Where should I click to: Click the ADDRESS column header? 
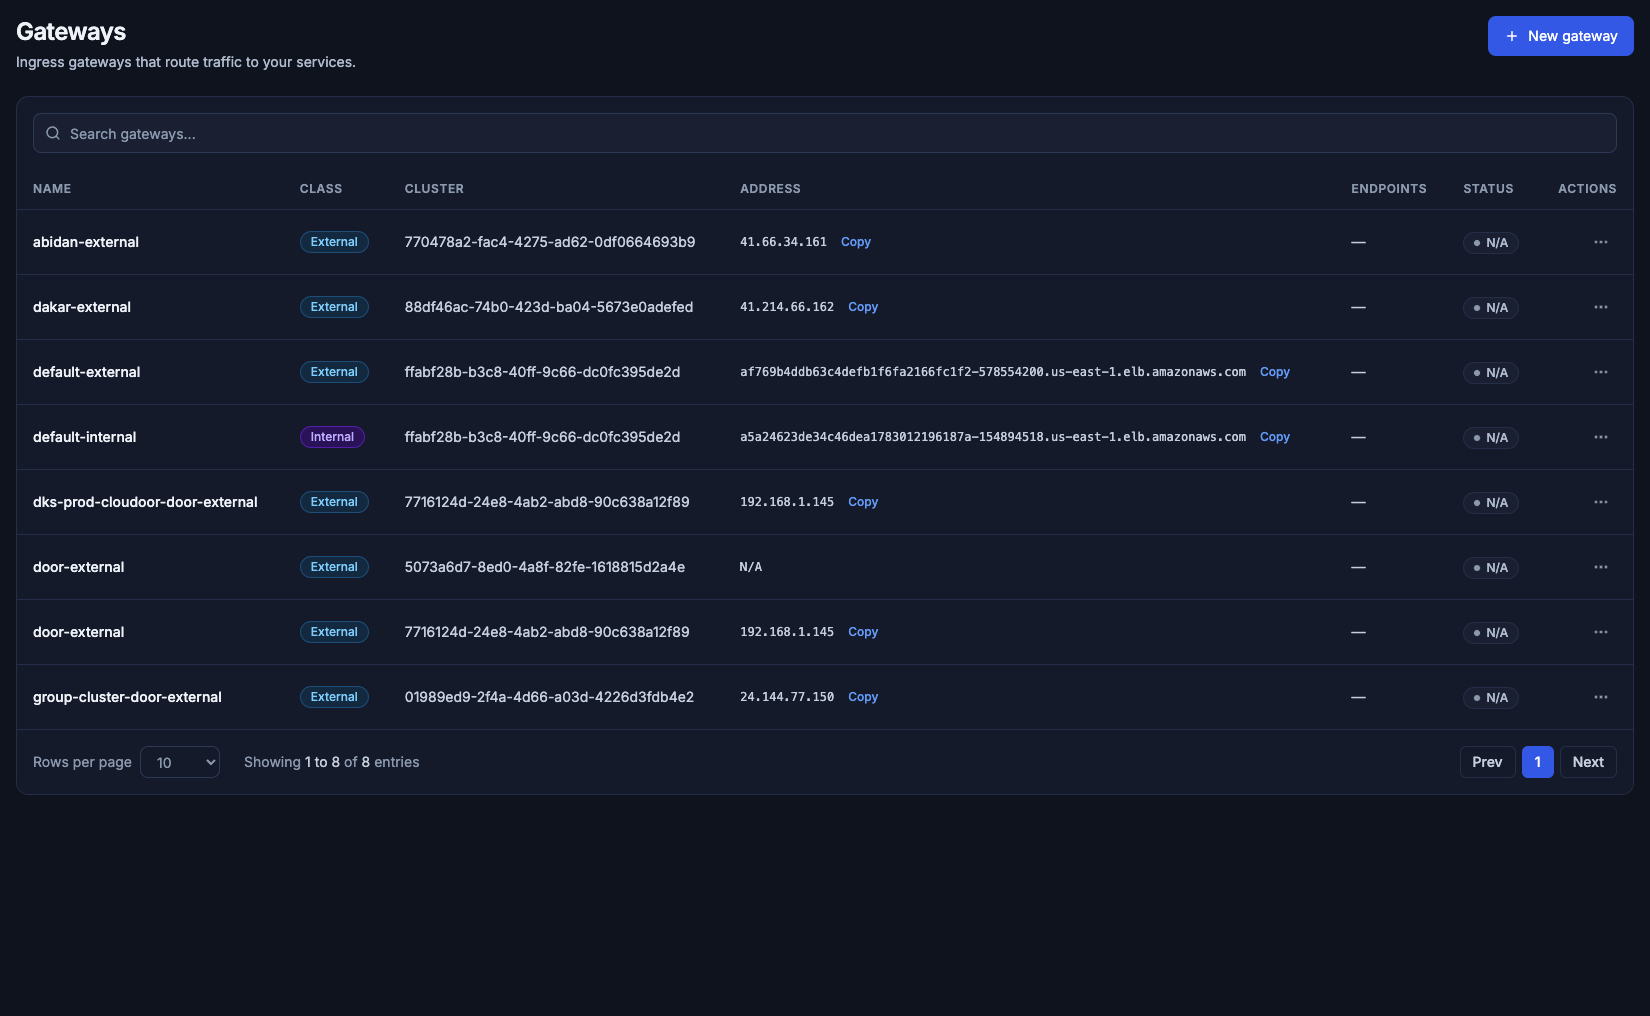770,189
